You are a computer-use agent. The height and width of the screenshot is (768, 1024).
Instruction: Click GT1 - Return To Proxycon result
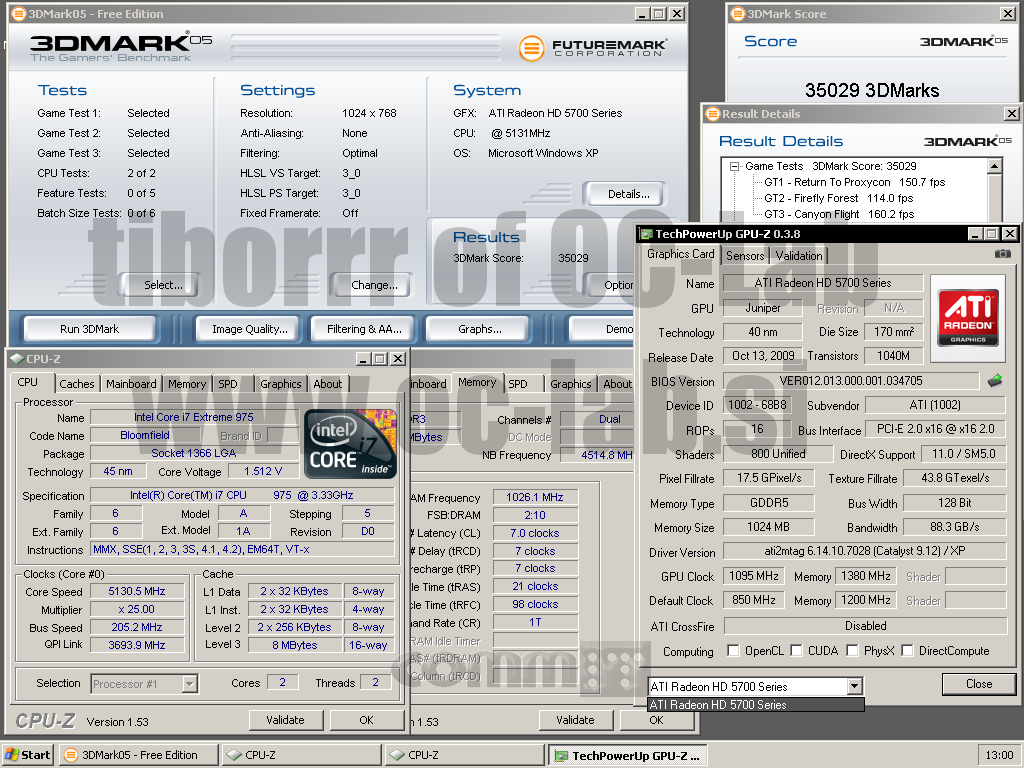tap(855, 182)
